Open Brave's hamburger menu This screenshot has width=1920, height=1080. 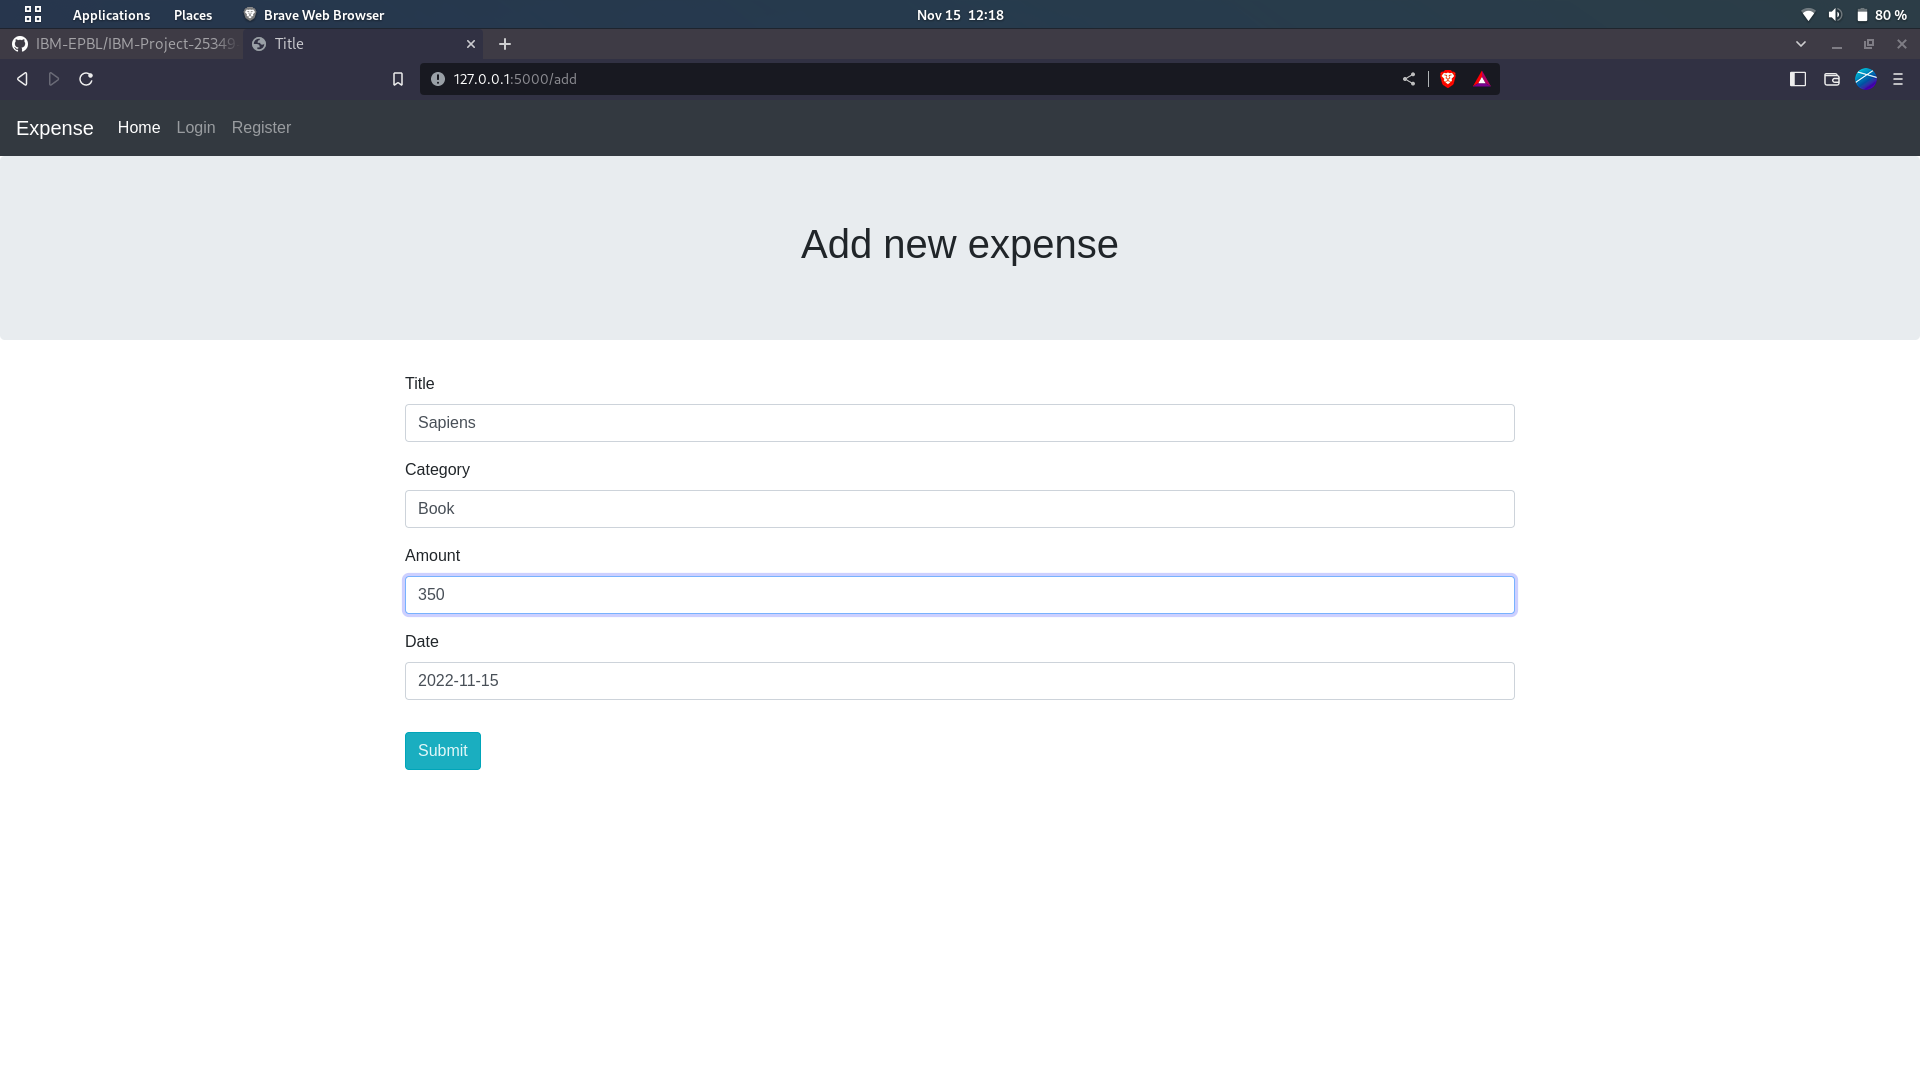coord(1900,79)
